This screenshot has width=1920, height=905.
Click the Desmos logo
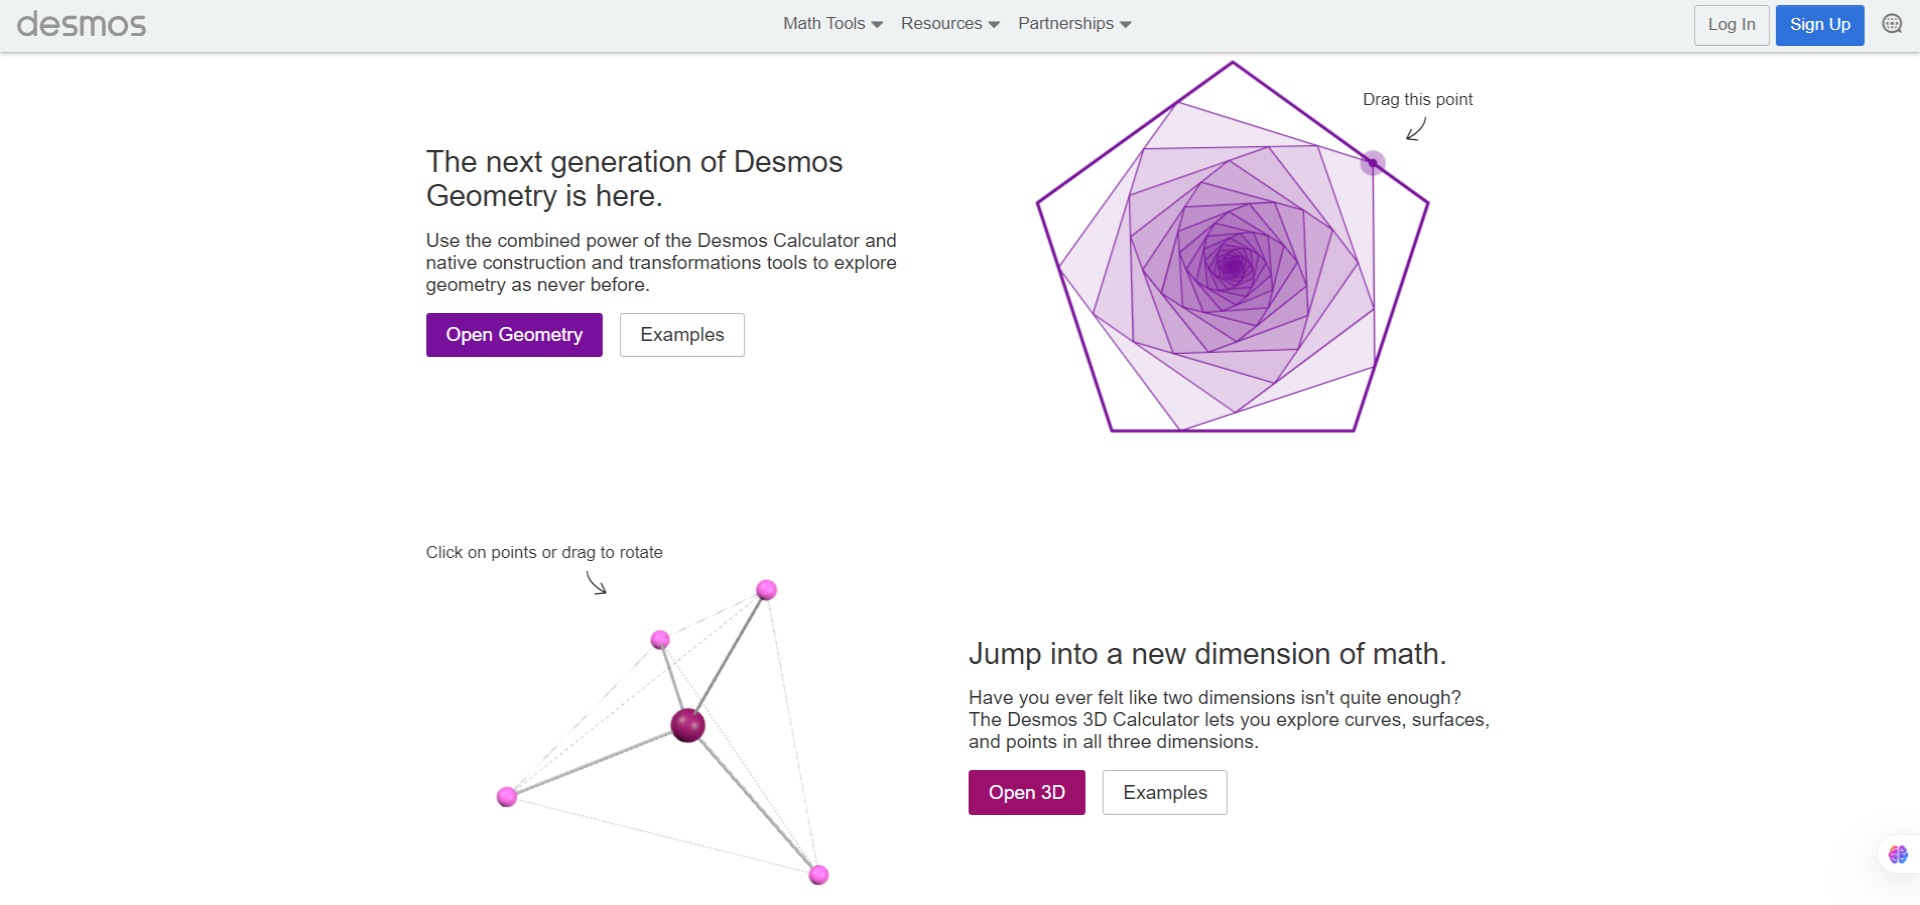click(x=81, y=24)
